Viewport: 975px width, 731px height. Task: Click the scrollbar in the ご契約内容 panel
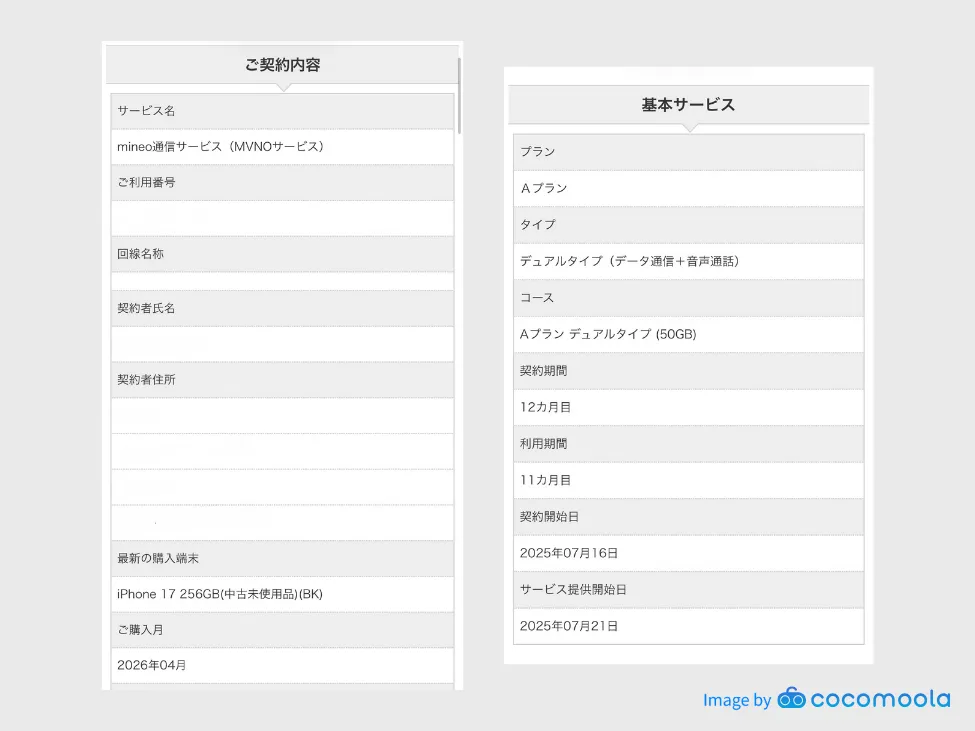point(459,96)
